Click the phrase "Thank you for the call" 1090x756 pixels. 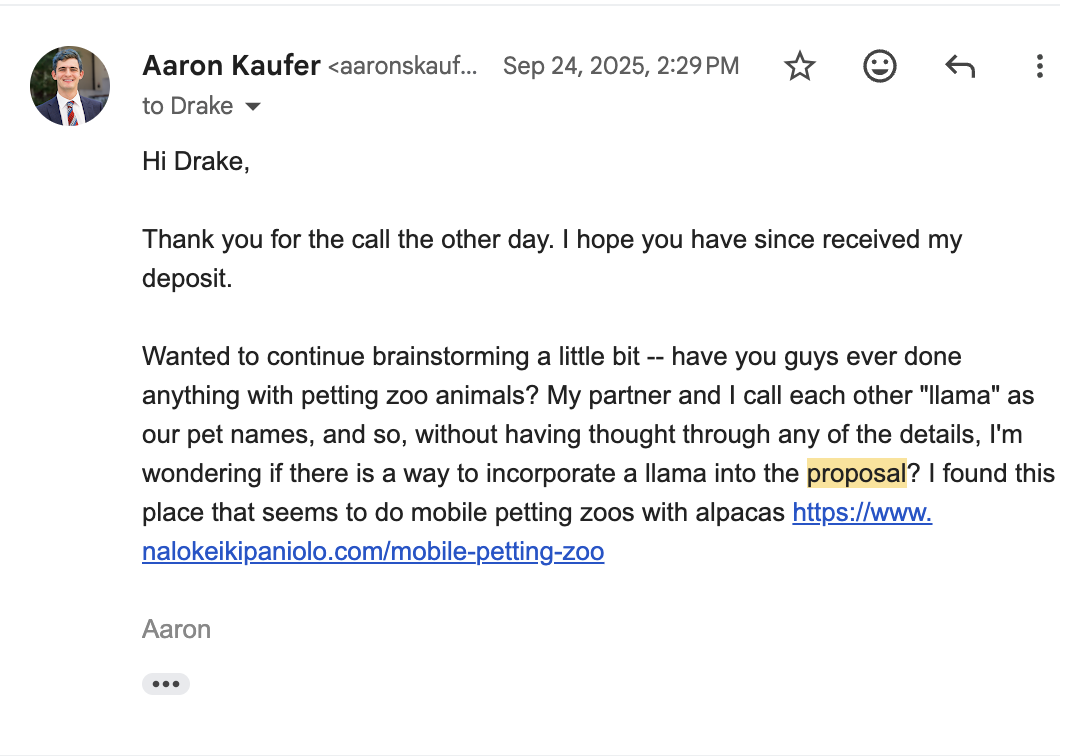coord(265,240)
